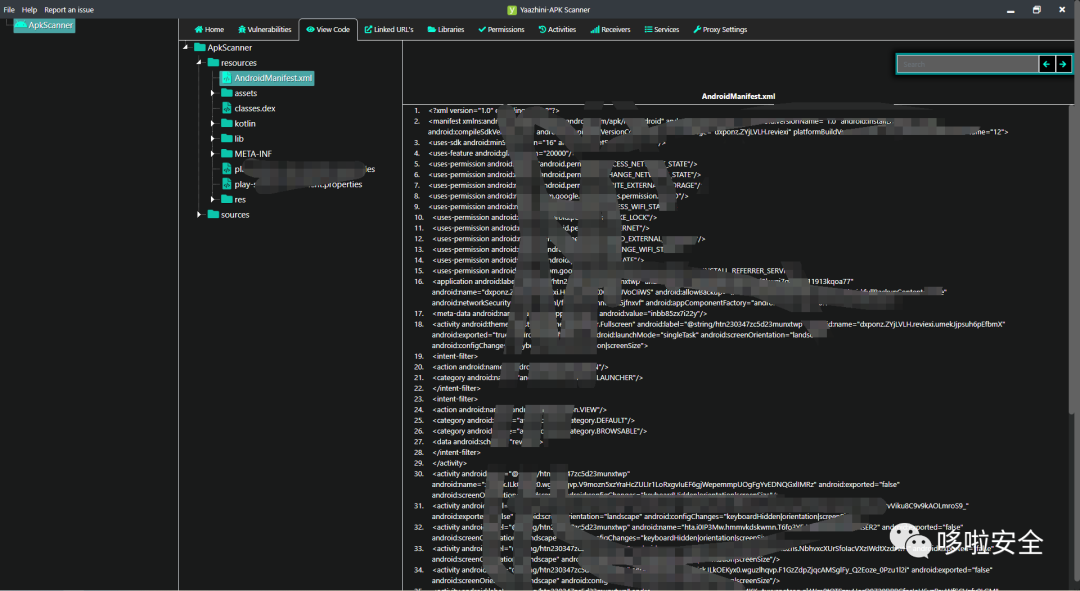Image resolution: width=1080 pixels, height=591 pixels.
Task: Switch to the Permissions tab
Action: pyautogui.click(x=501, y=30)
